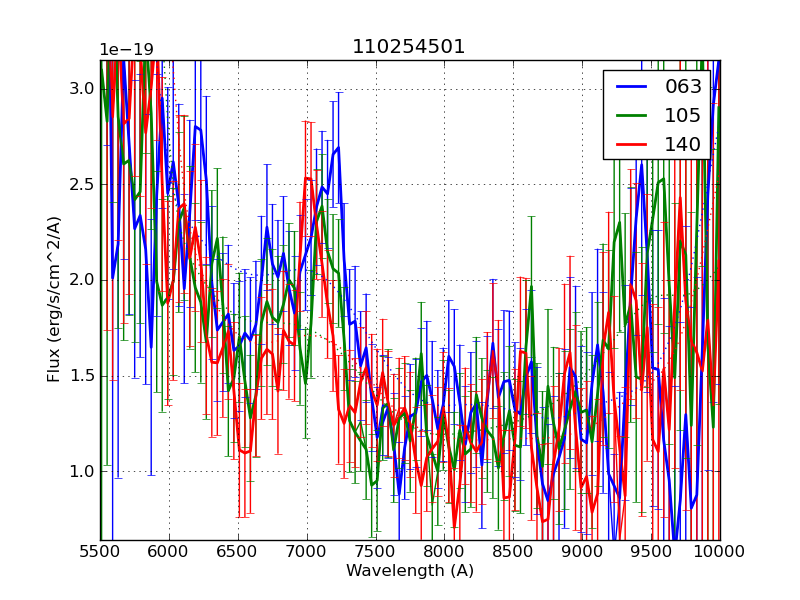The width and height of the screenshot is (800, 600).
Task: Click the 10000 x-axis tick label
Action: 720,551
